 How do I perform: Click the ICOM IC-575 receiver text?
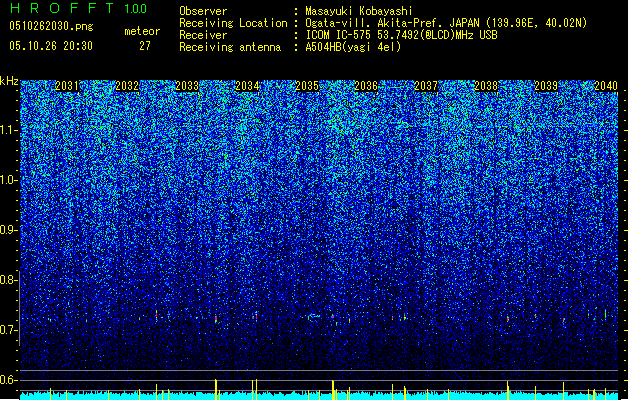click(x=401, y=35)
